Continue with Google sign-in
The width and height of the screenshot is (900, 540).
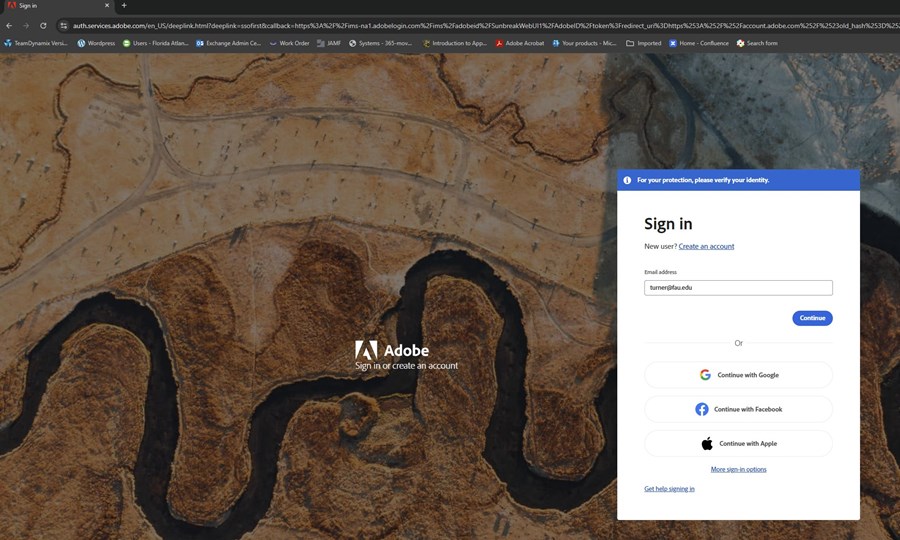[x=738, y=375]
